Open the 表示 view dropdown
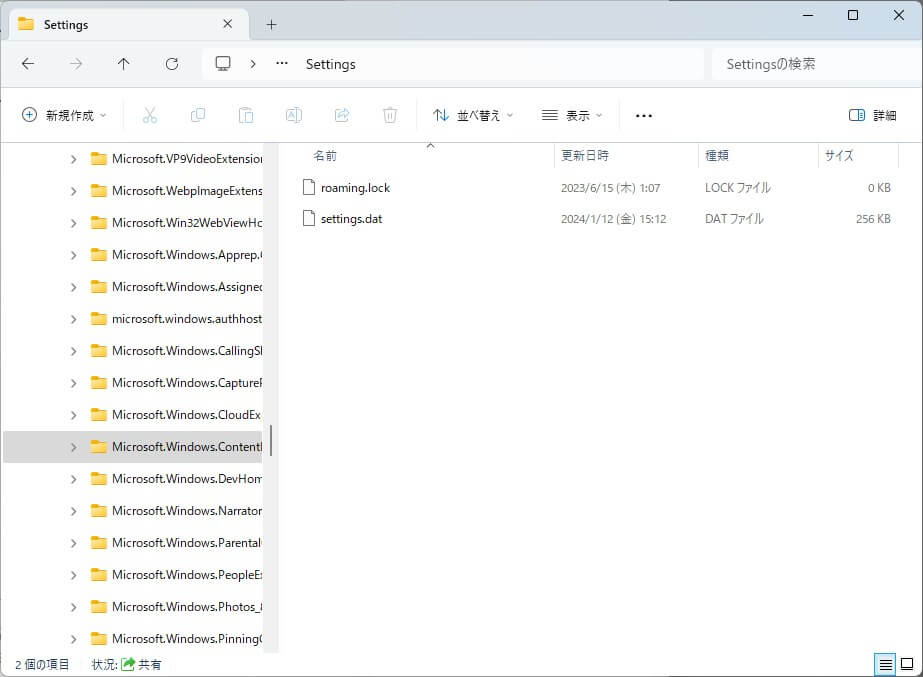 [572, 116]
